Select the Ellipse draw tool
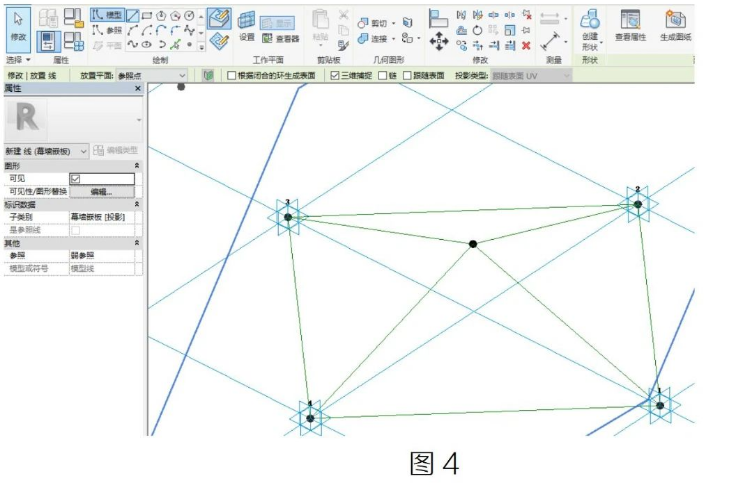 click(147, 45)
